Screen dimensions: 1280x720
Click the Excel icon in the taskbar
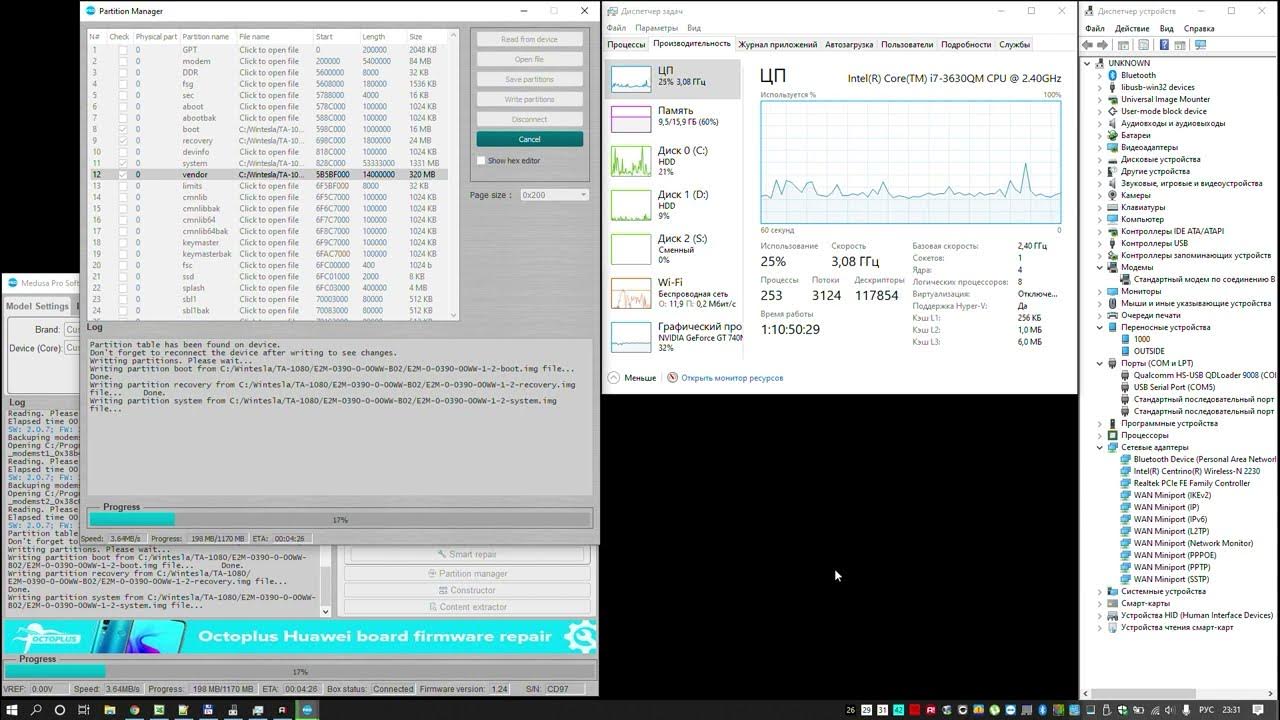point(159,710)
